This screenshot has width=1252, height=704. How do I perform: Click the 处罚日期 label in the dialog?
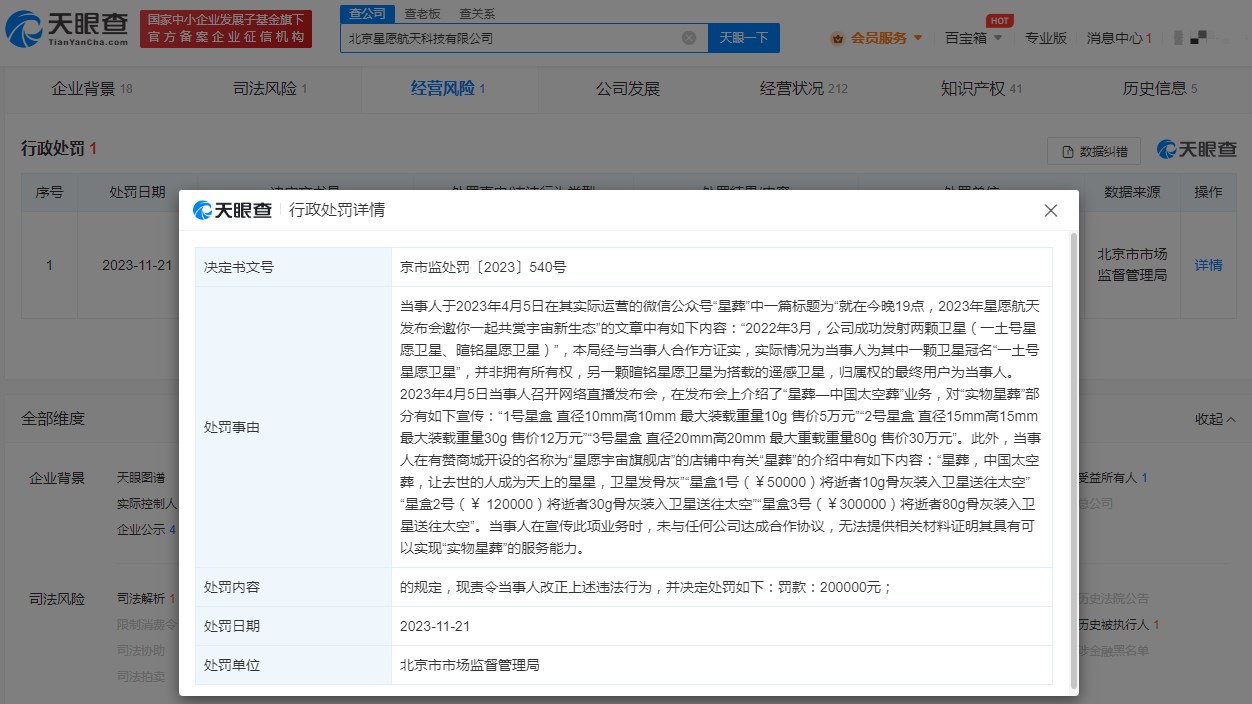[231, 626]
